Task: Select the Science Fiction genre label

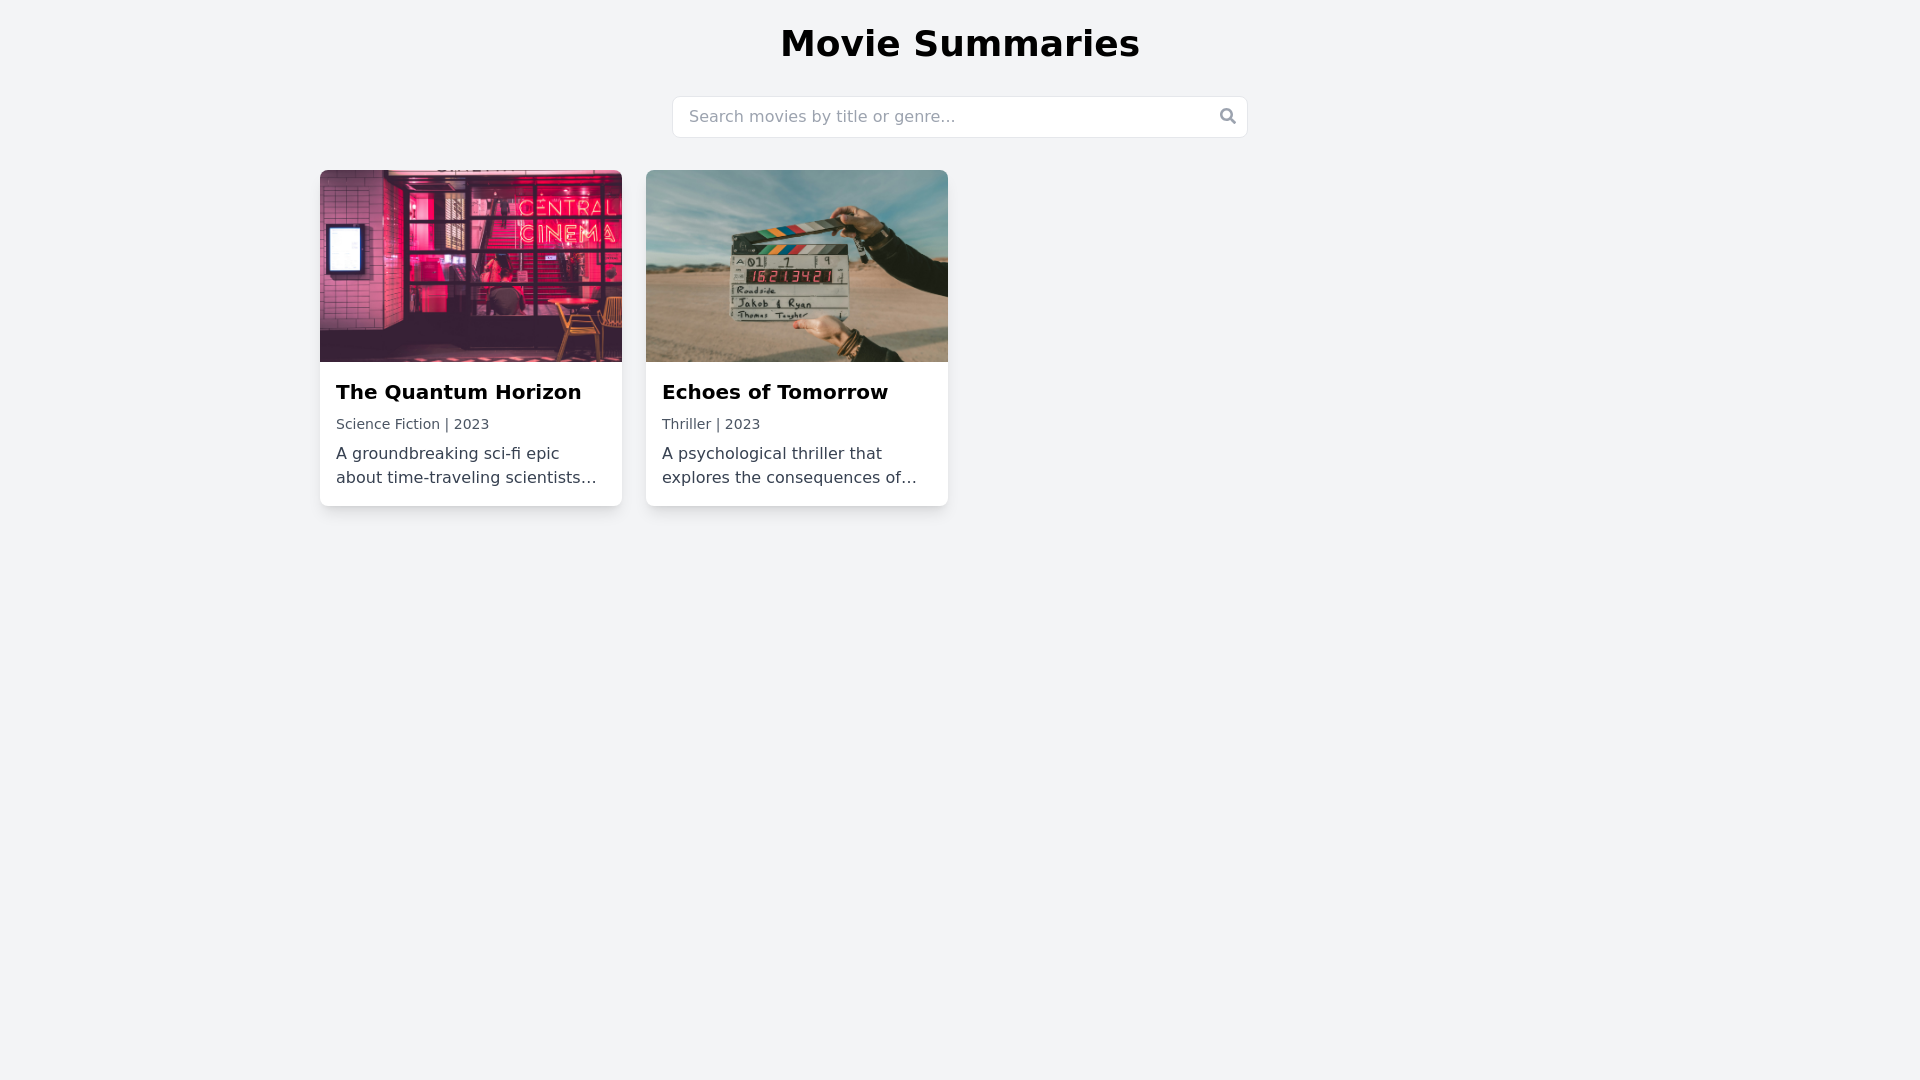Action: [x=387, y=424]
